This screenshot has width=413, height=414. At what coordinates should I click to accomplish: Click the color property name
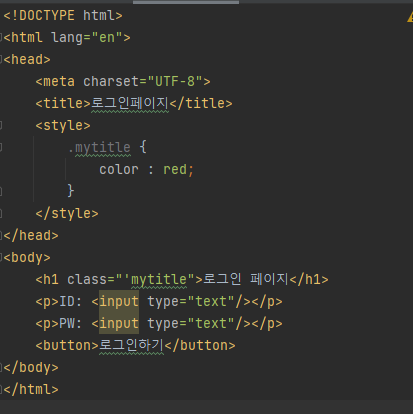pos(119,170)
